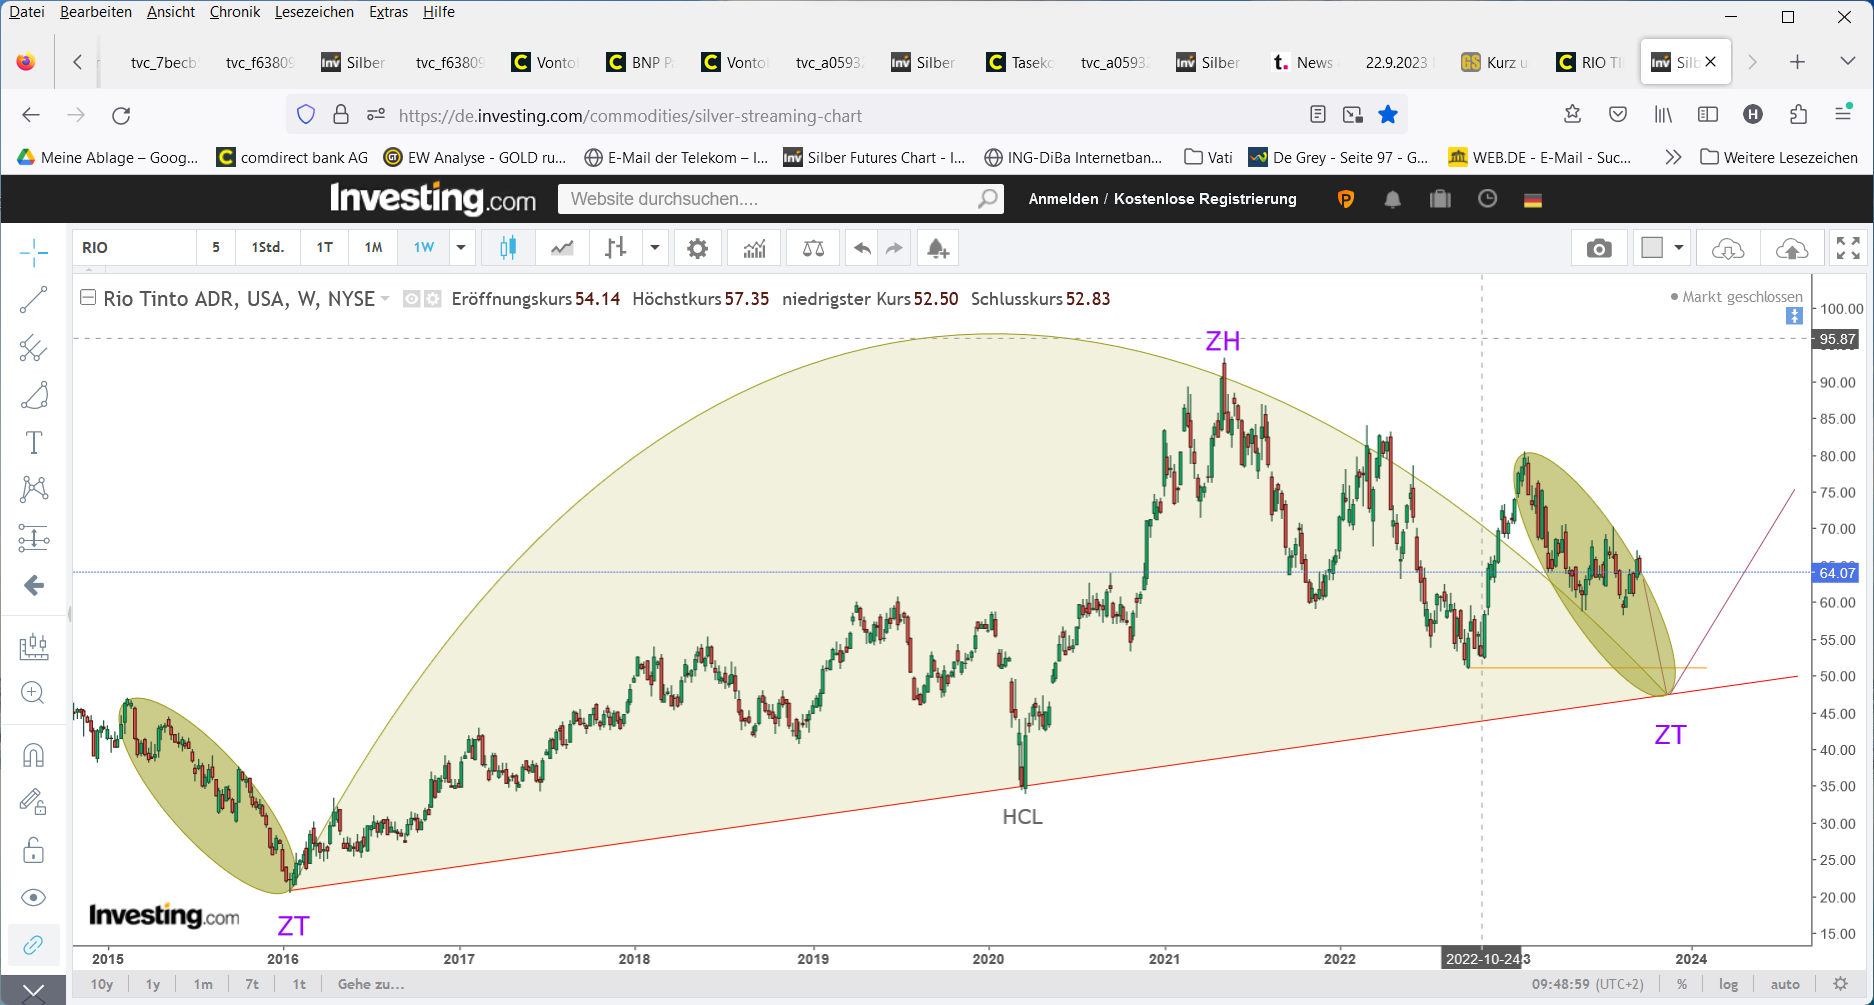The image size is (1874, 1005).
Task: Create a price alert with bell-plus icon
Action: [937, 248]
